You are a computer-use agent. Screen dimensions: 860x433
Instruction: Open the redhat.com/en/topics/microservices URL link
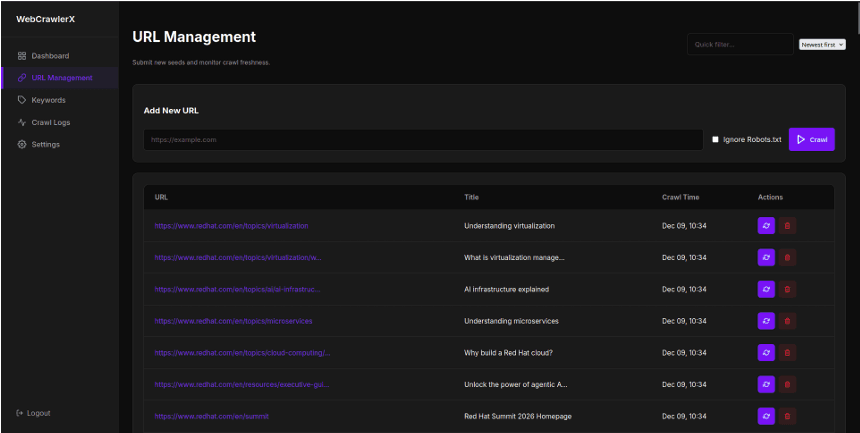tap(233, 321)
